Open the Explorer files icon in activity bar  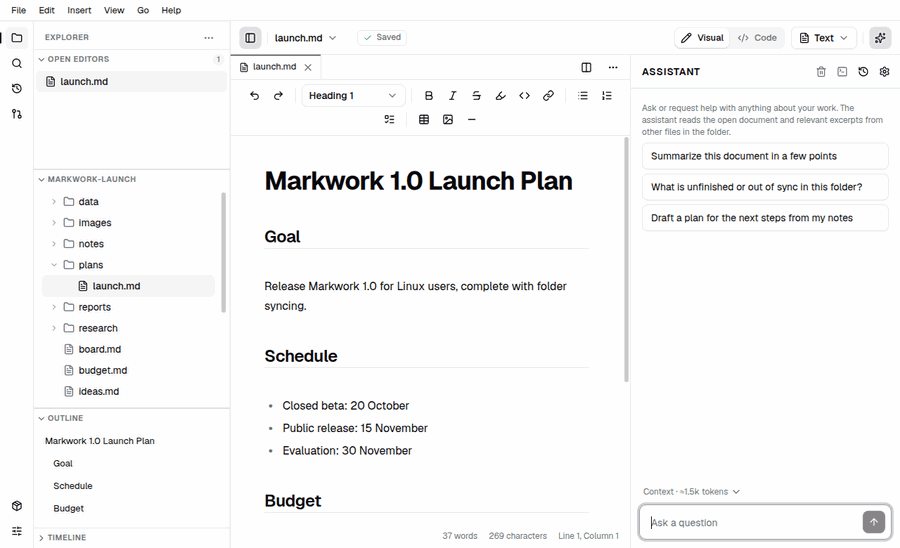[17, 38]
